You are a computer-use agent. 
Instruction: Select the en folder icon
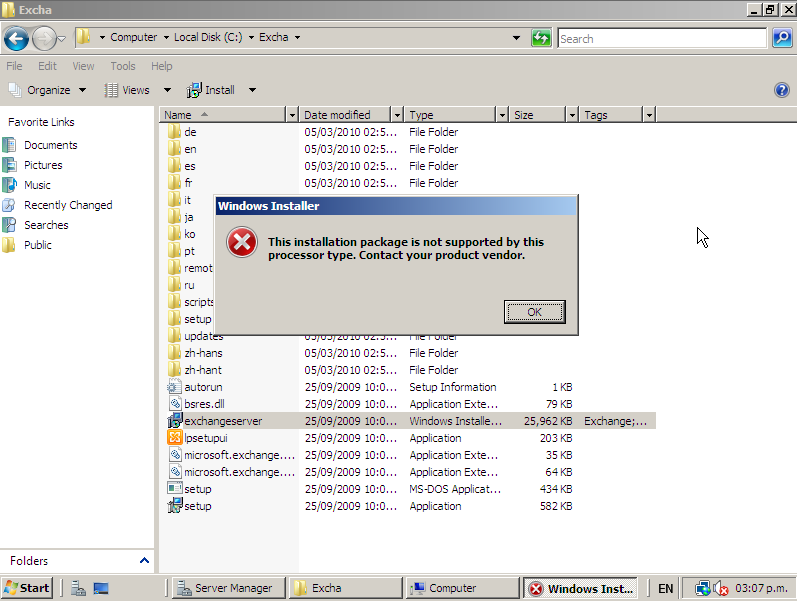point(174,149)
